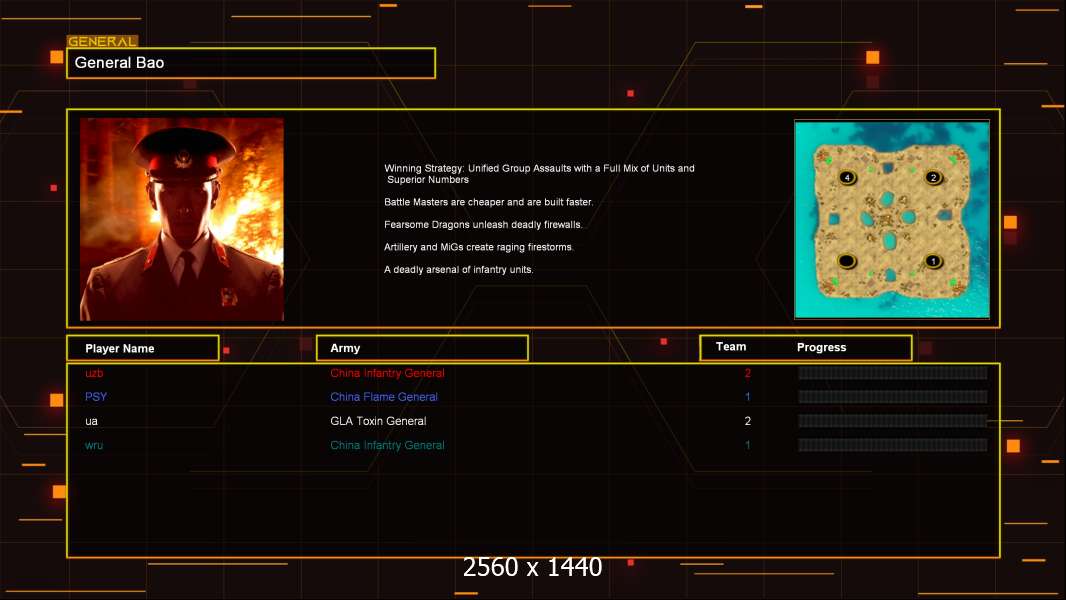Screen dimensions: 1066x600
Task: Select the unnumbered start position marker on map
Action: tap(846, 261)
